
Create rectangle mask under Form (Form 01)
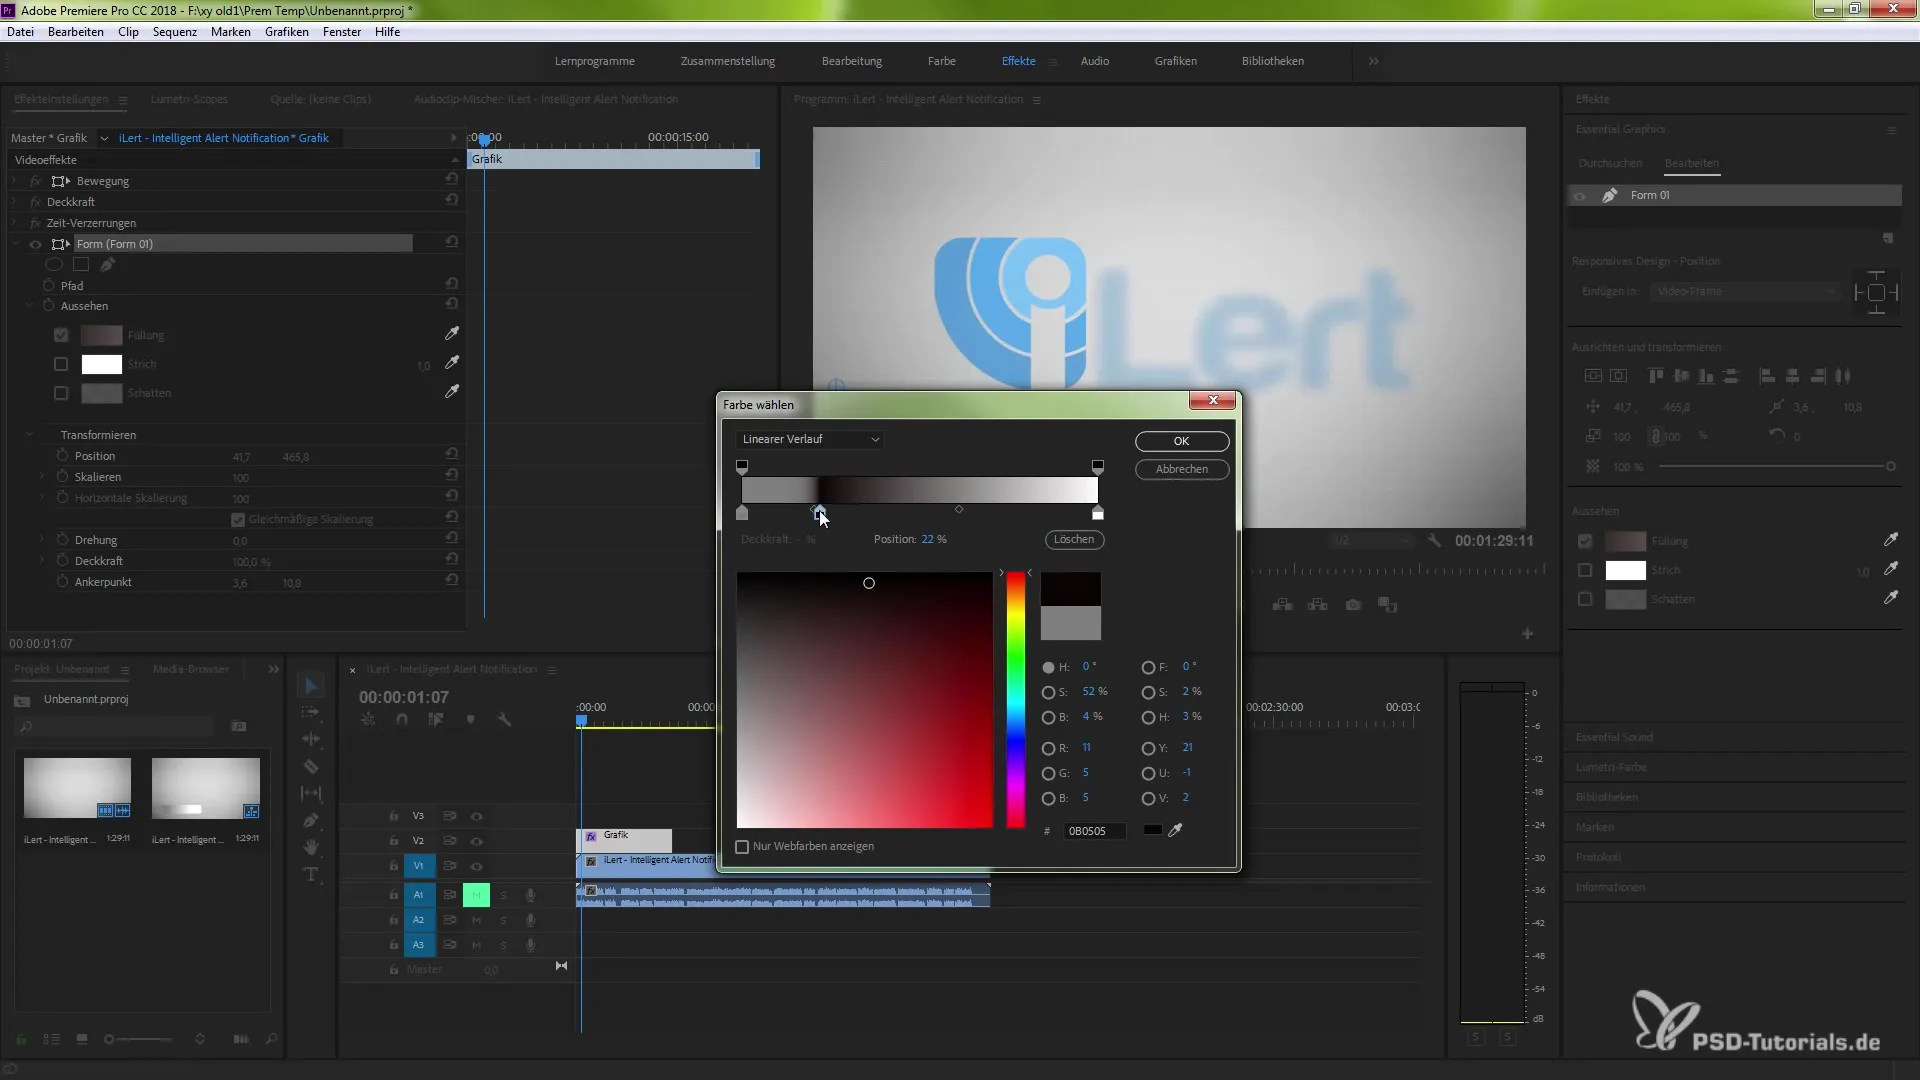coord(81,264)
